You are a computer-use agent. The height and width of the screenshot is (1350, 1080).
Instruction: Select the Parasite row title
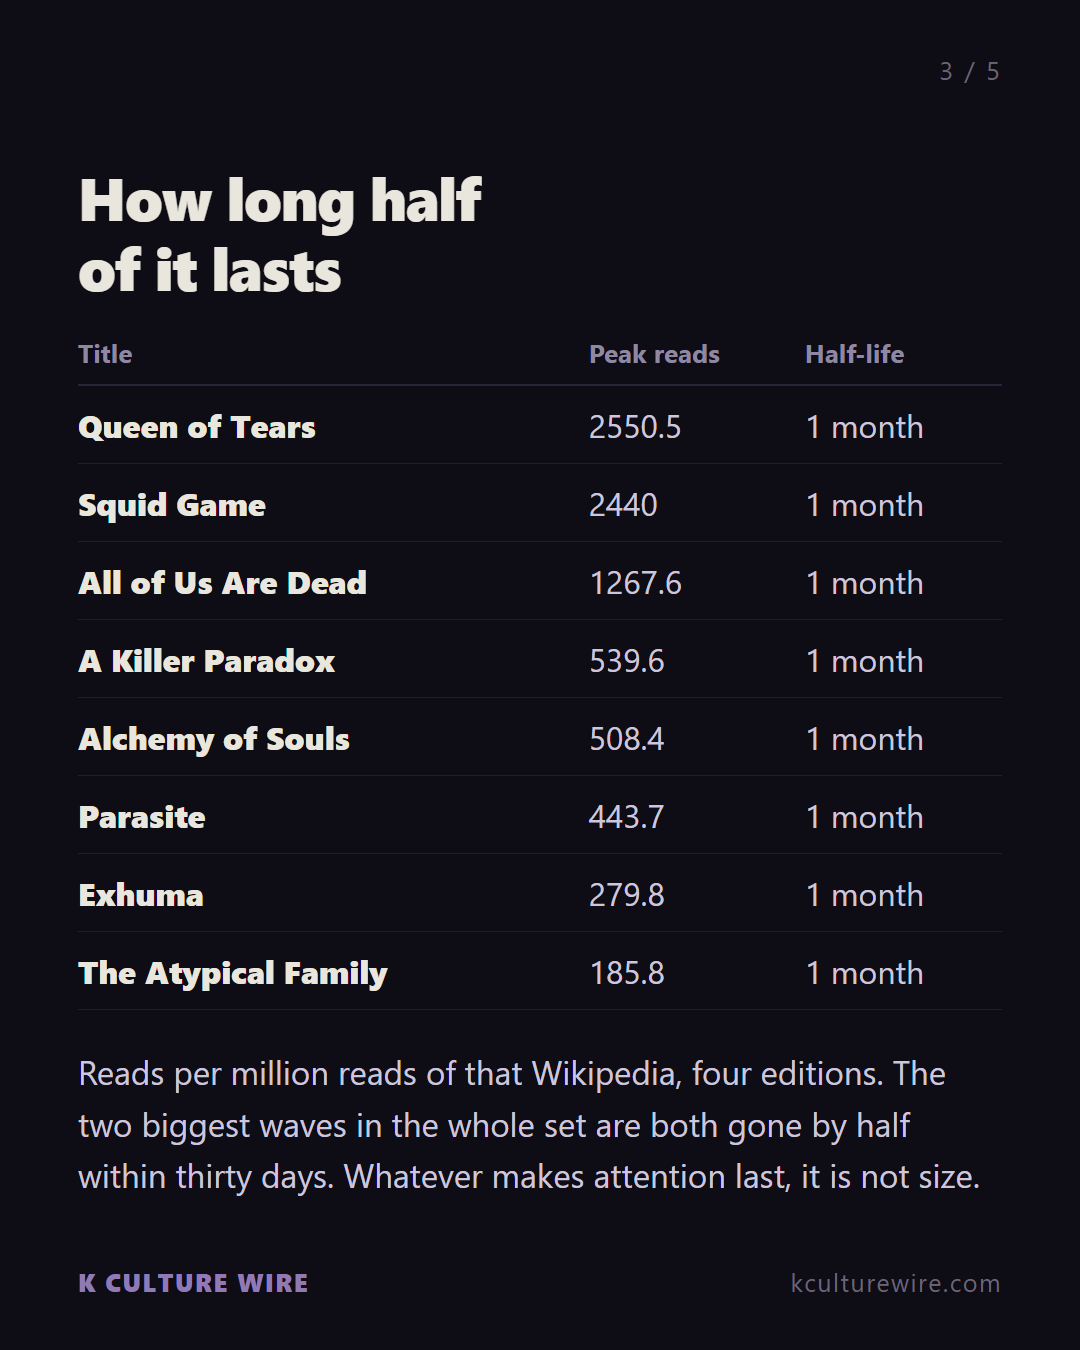142,817
